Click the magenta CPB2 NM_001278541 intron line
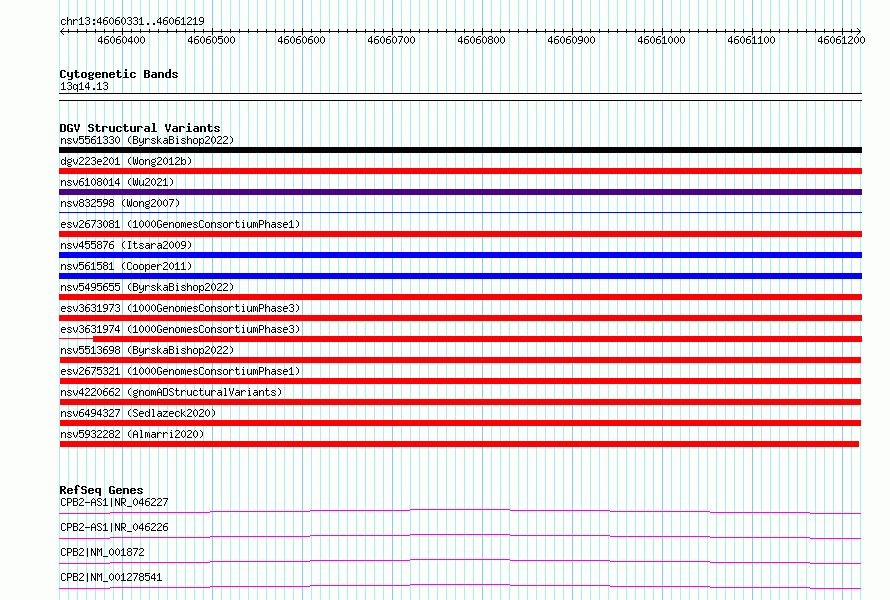This screenshot has width=890, height=600. [x=460, y=585]
